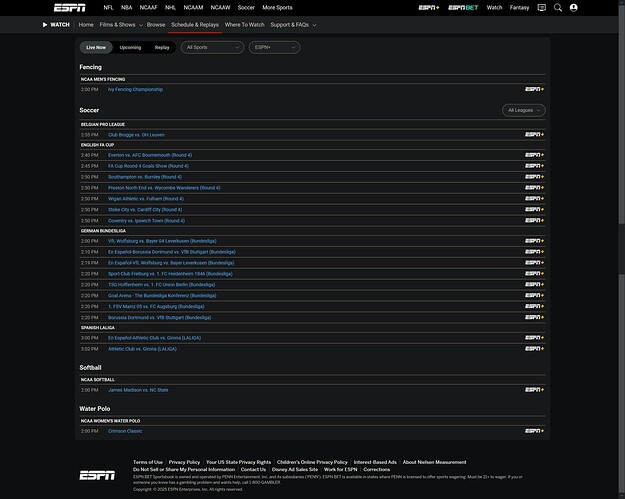The width and height of the screenshot is (625, 499).
Task: Open the Schedule & Replays tab
Action: [x=195, y=24]
